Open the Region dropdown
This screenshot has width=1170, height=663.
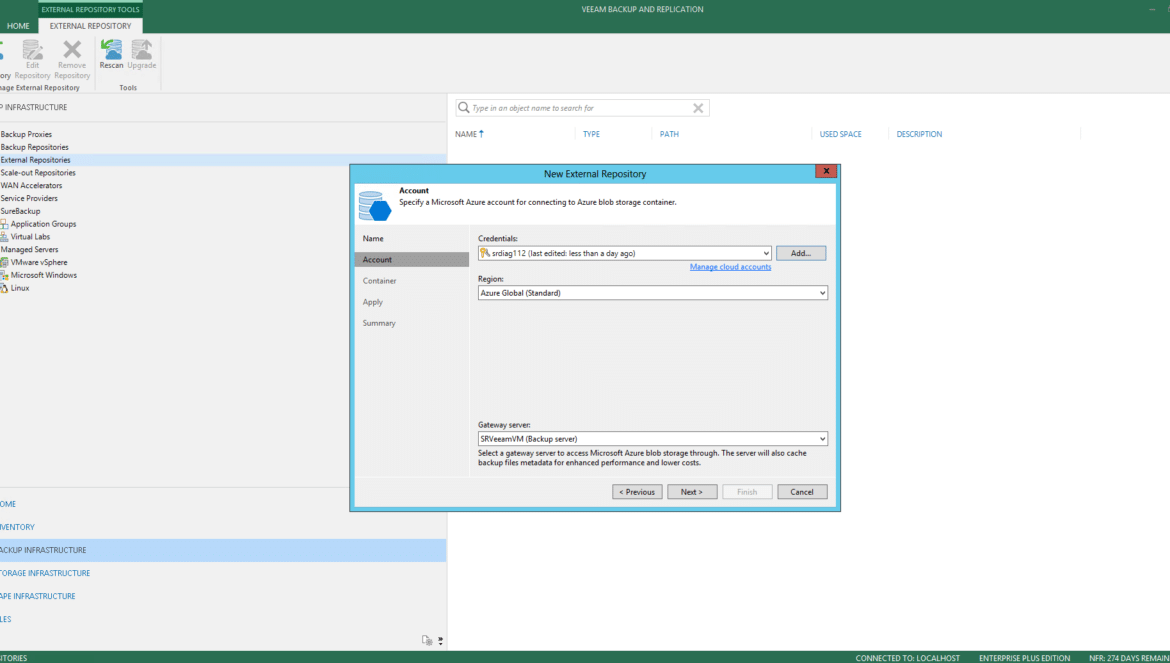click(x=822, y=293)
